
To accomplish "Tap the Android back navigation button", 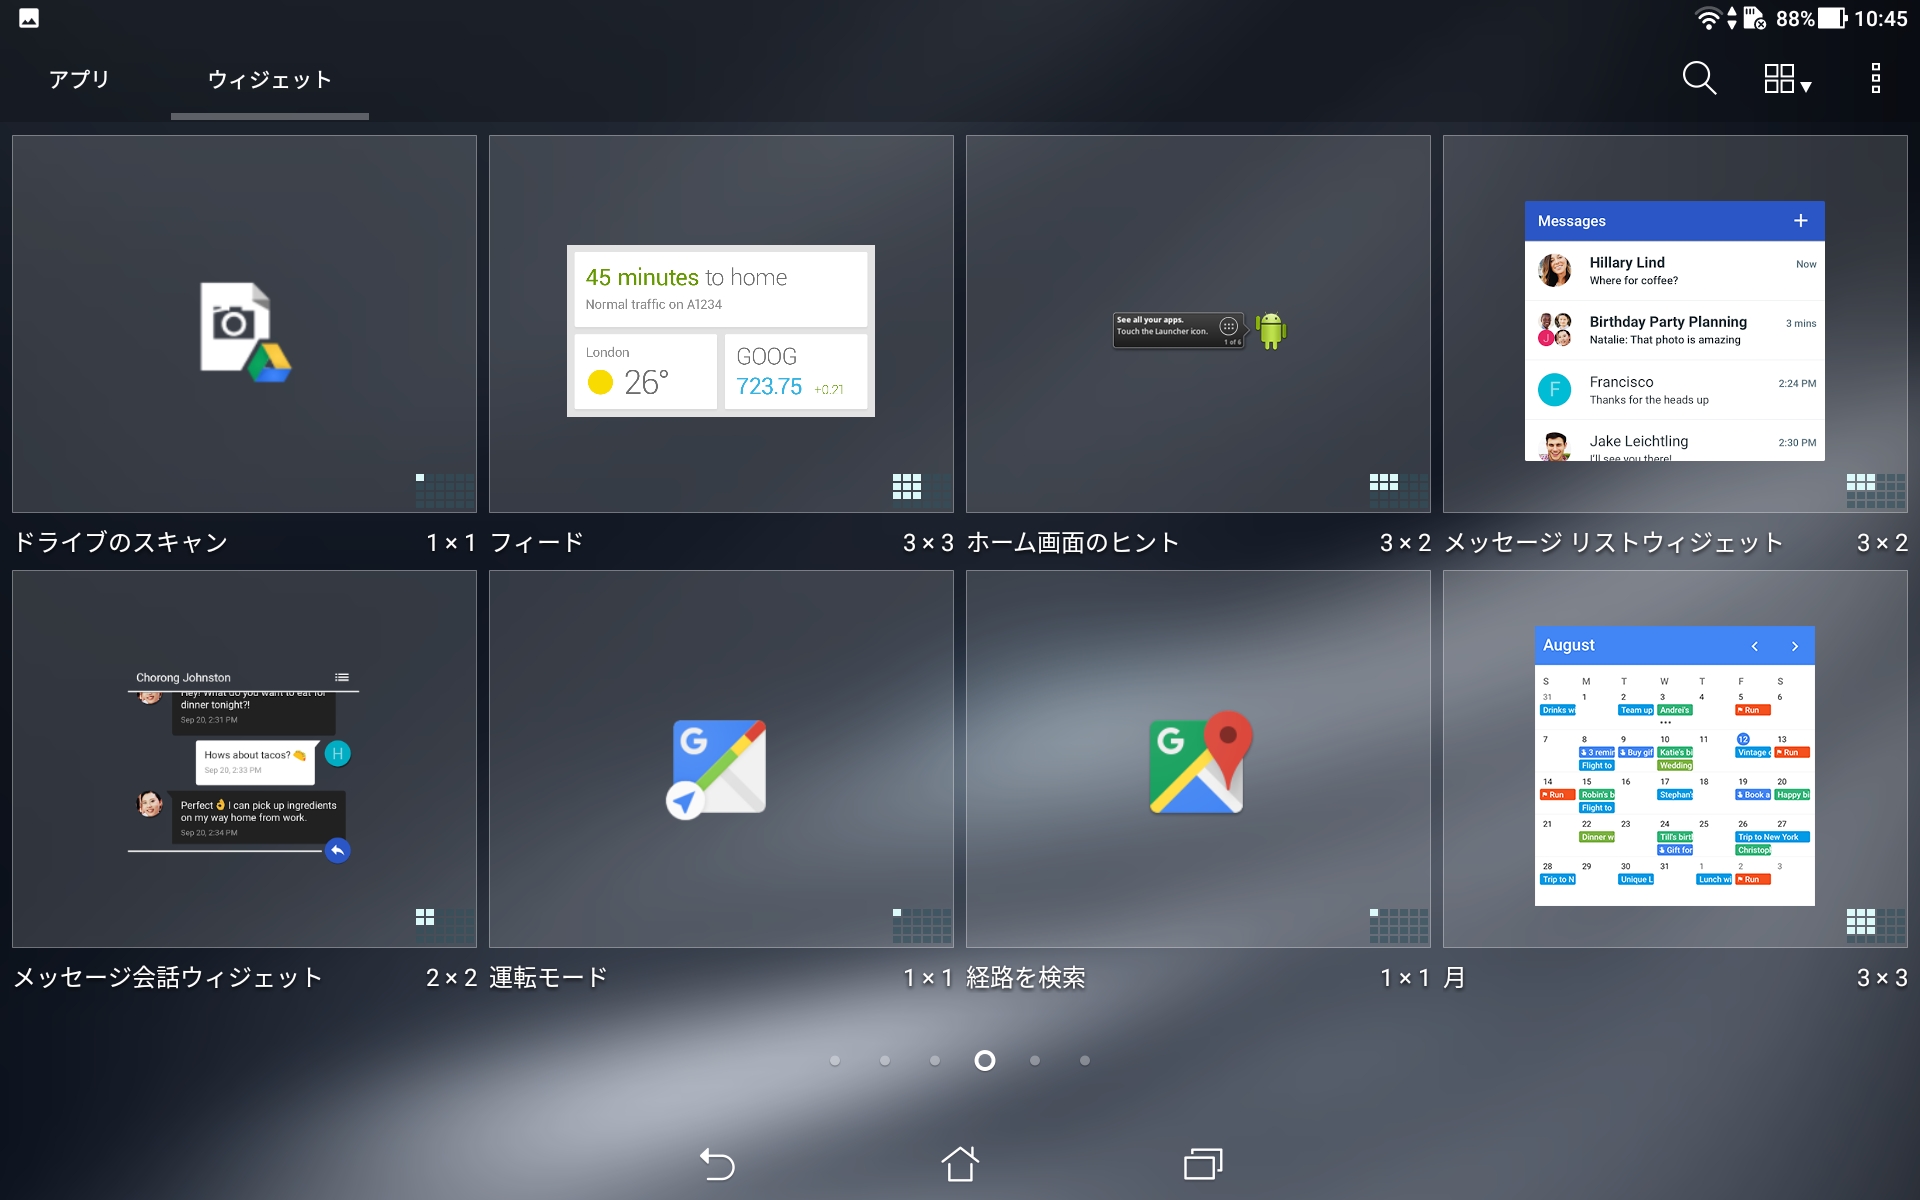I will click(717, 1163).
